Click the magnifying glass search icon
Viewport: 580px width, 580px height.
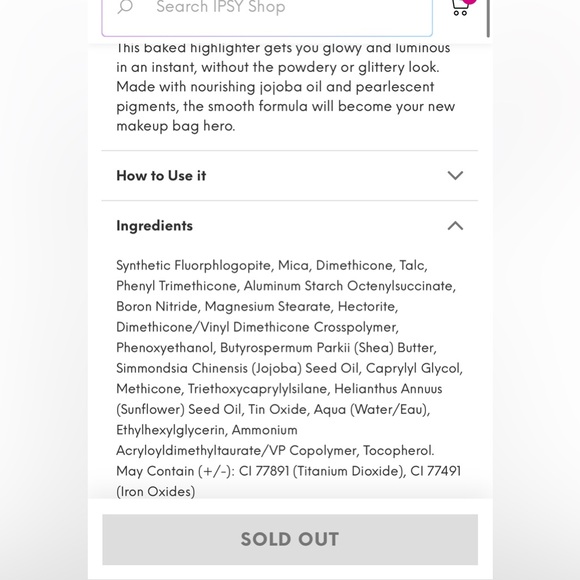coord(125,6)
